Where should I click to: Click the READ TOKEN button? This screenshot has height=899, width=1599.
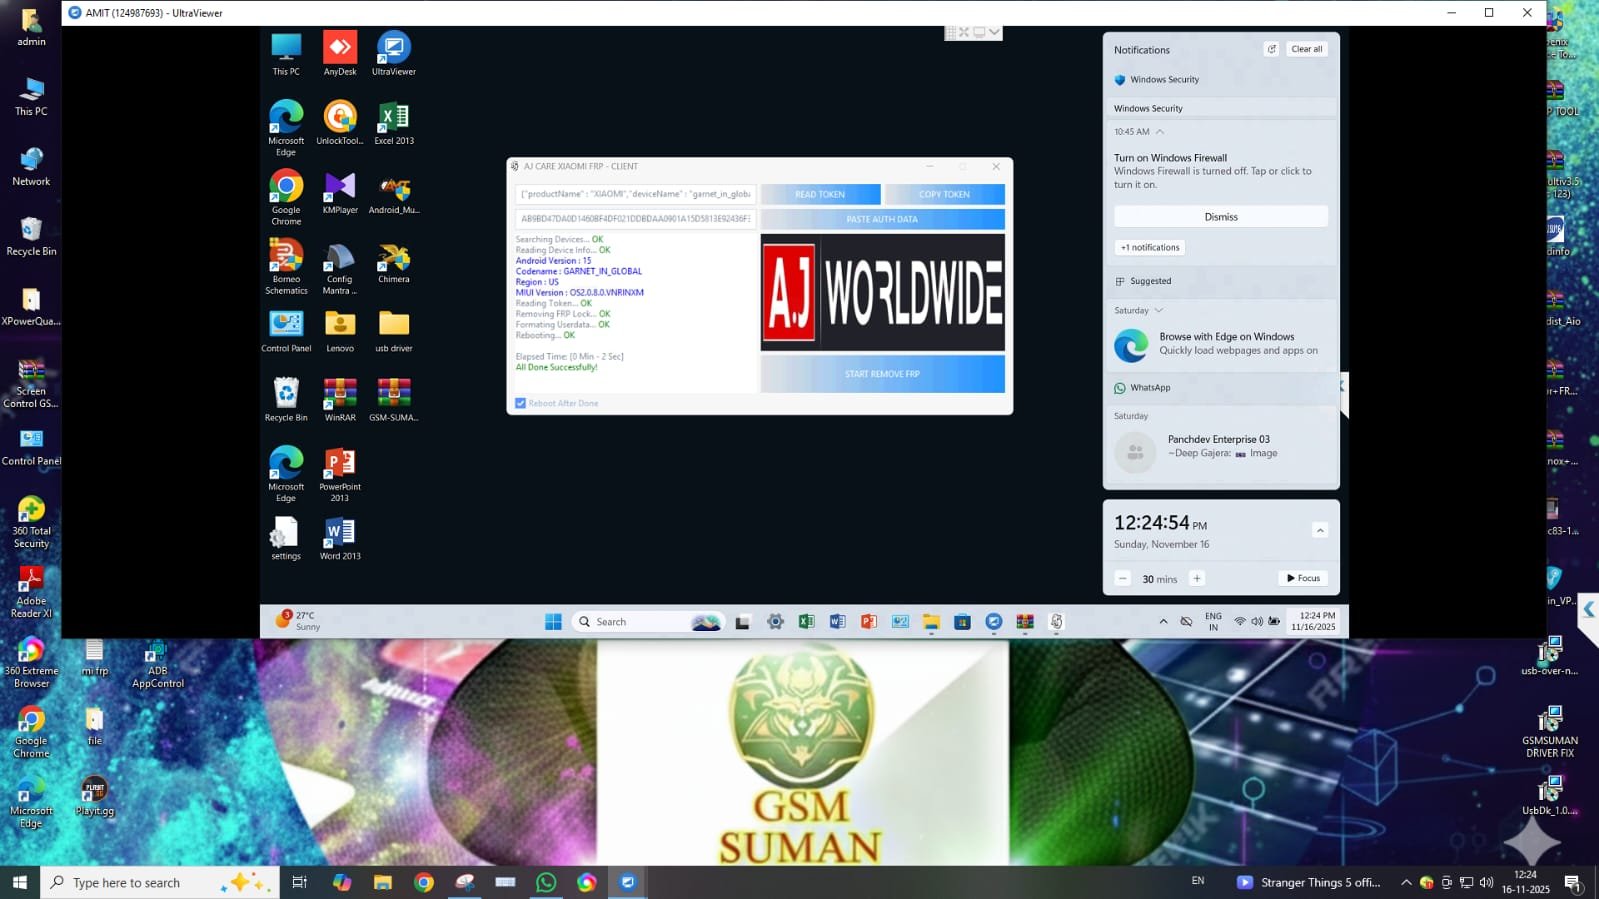820,194
